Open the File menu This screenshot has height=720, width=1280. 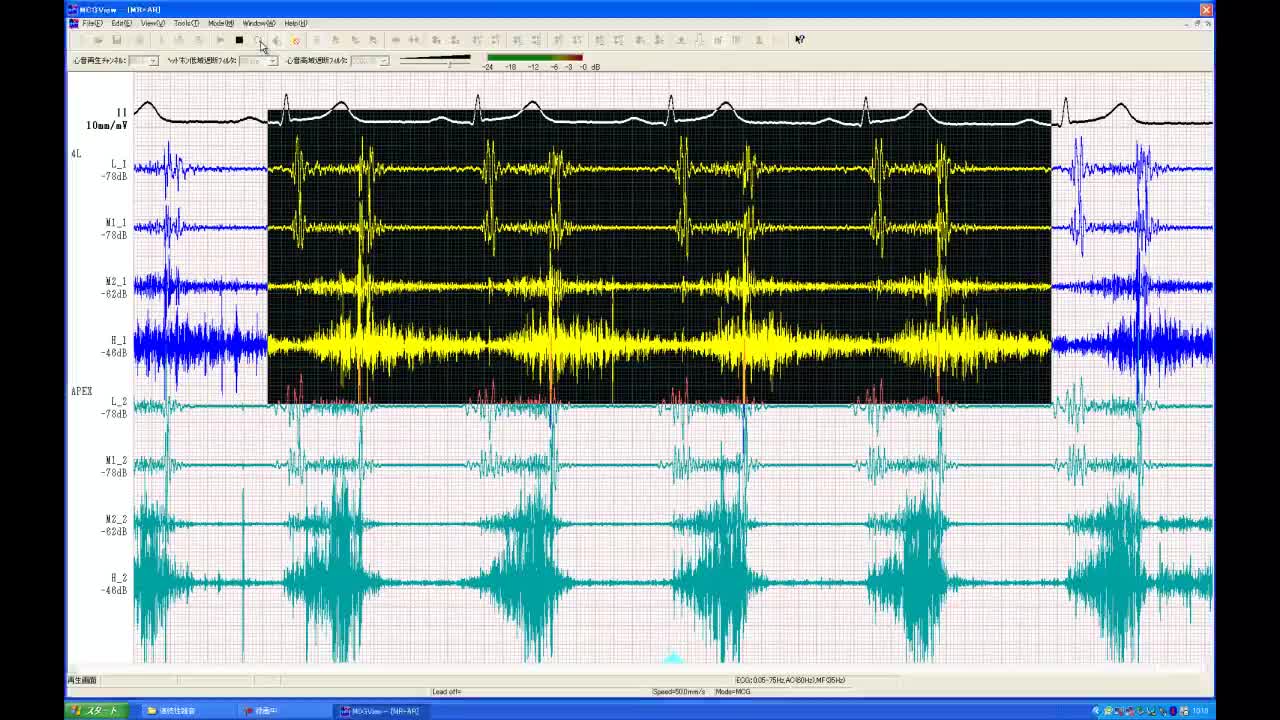coord(91,23)
